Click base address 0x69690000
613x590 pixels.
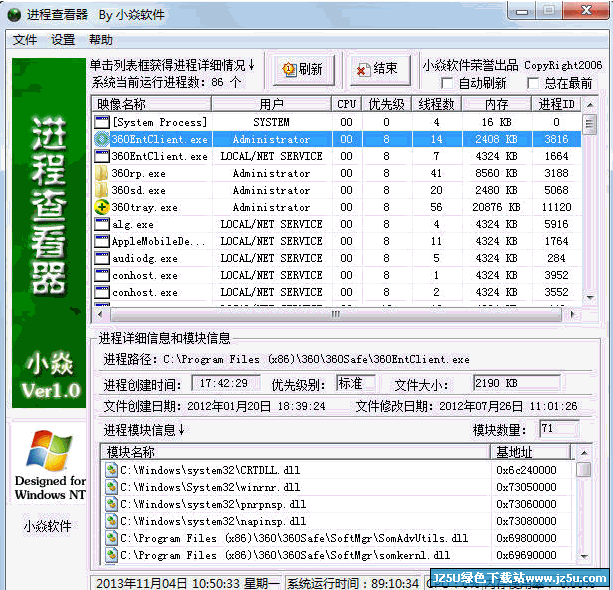point(526,555)
